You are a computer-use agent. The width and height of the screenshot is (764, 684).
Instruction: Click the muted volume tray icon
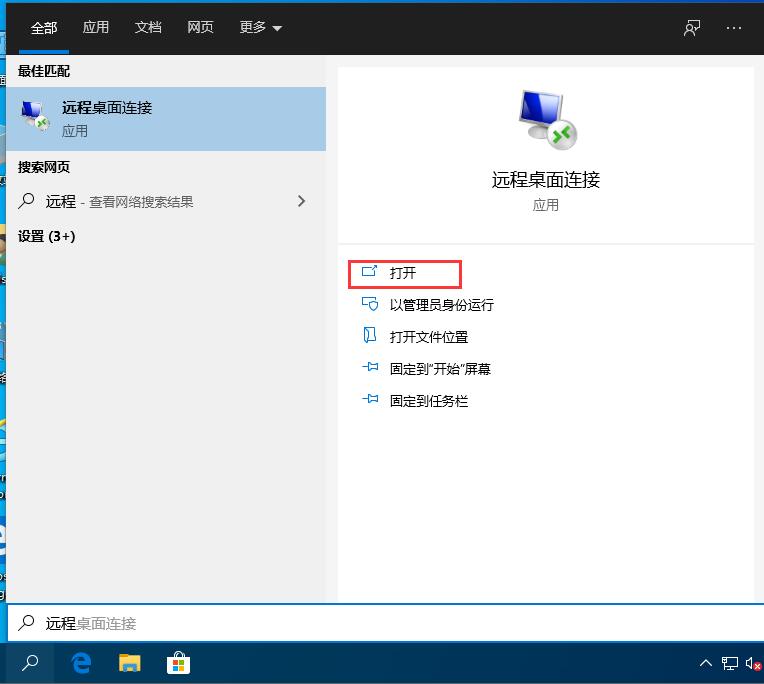point(751,663)
